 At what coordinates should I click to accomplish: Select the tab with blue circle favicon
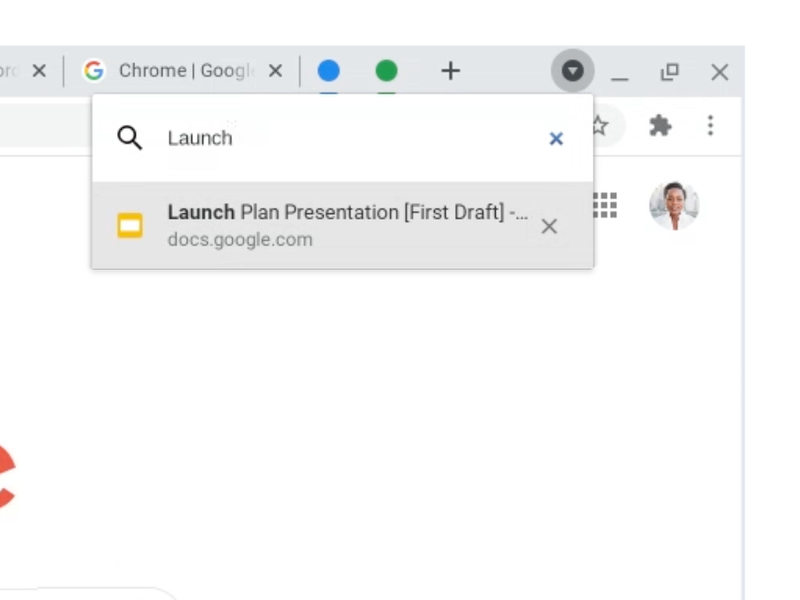(x=328, y=71)
